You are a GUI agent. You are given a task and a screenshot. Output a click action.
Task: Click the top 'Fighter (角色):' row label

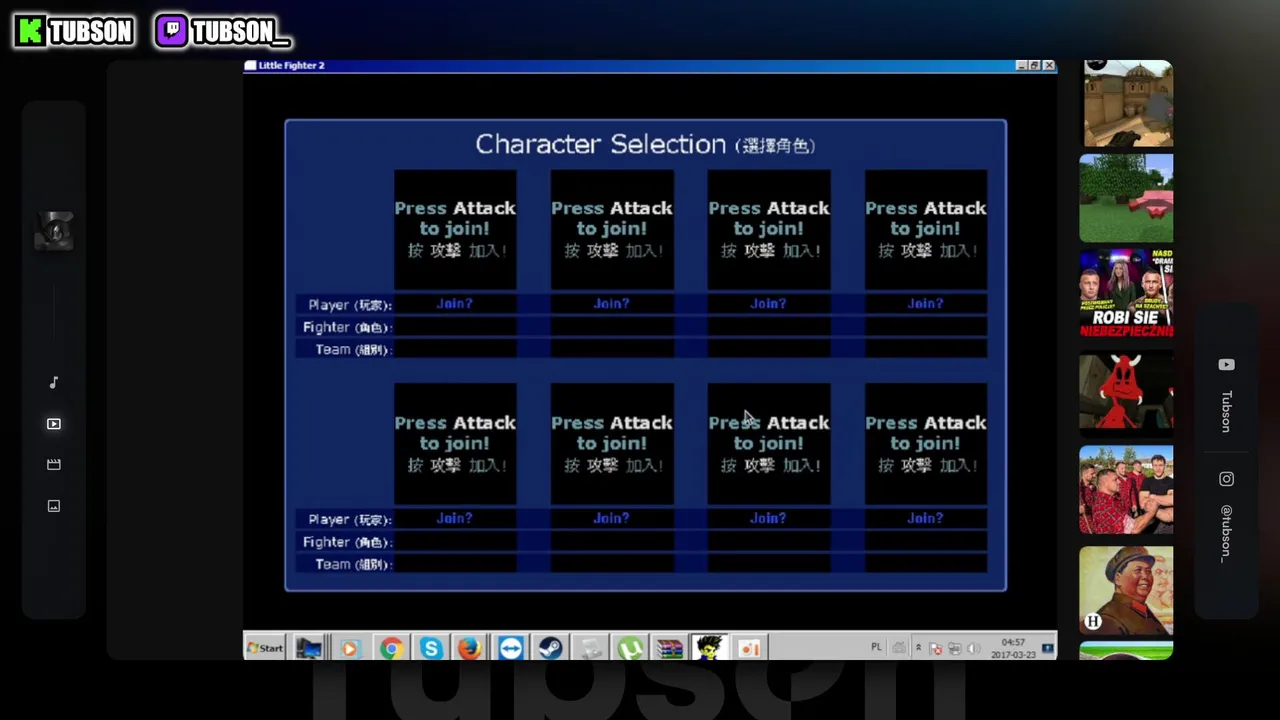tap(347, 328)
